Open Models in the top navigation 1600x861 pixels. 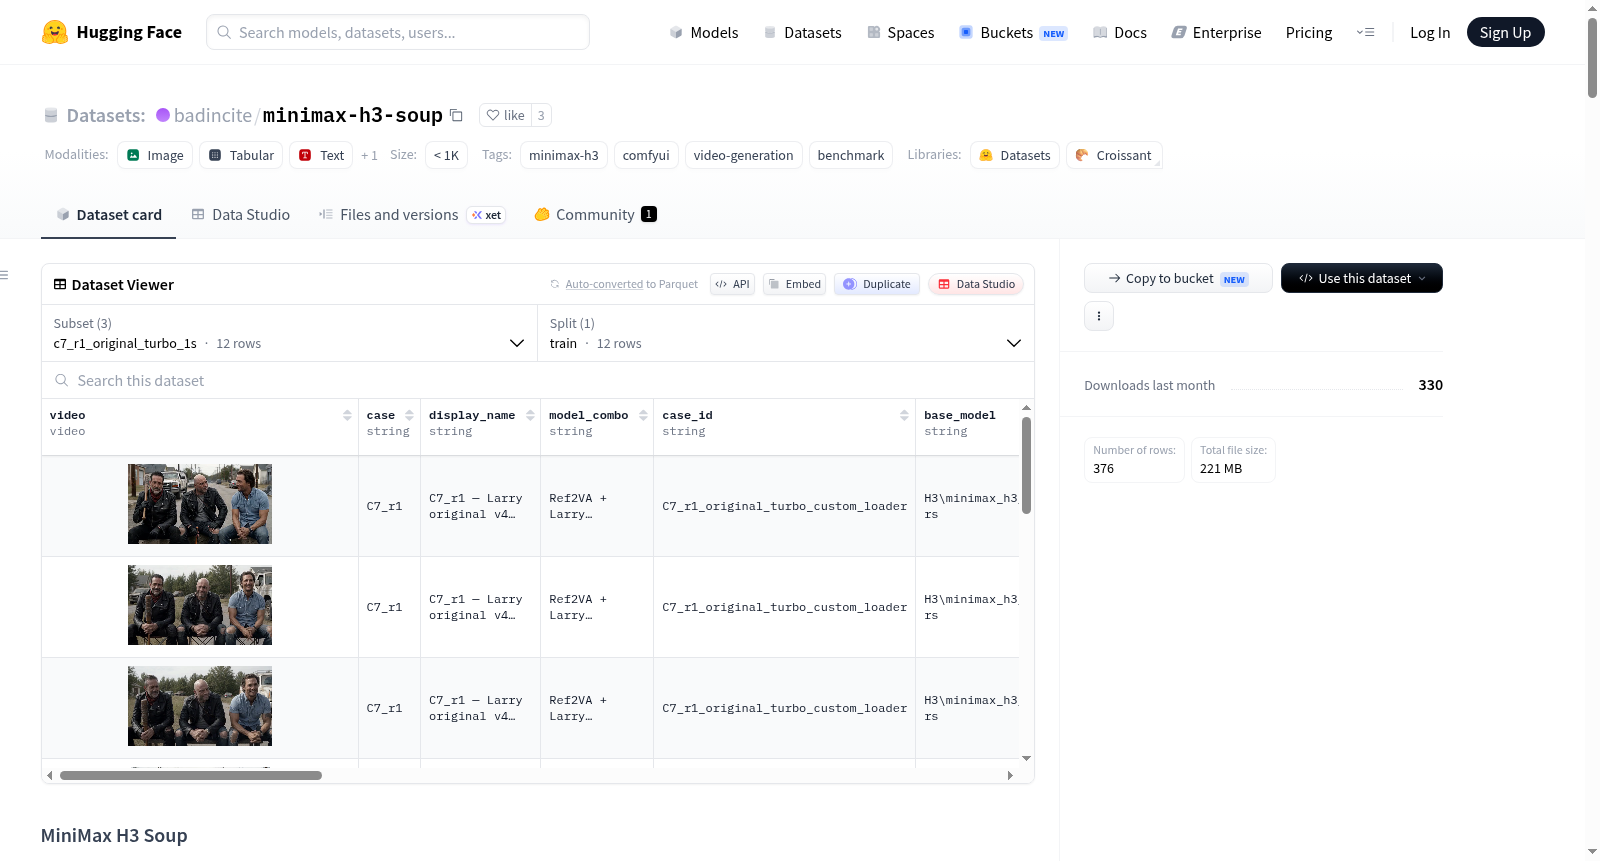pyautogui.click(x=704, y=32)
